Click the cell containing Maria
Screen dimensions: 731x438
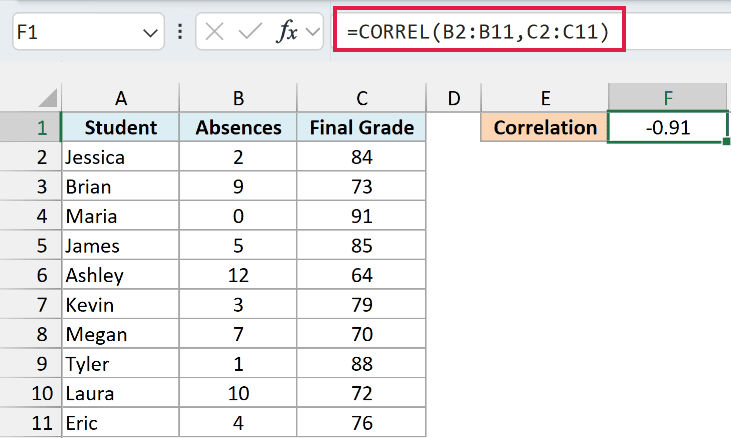(121, 216)
